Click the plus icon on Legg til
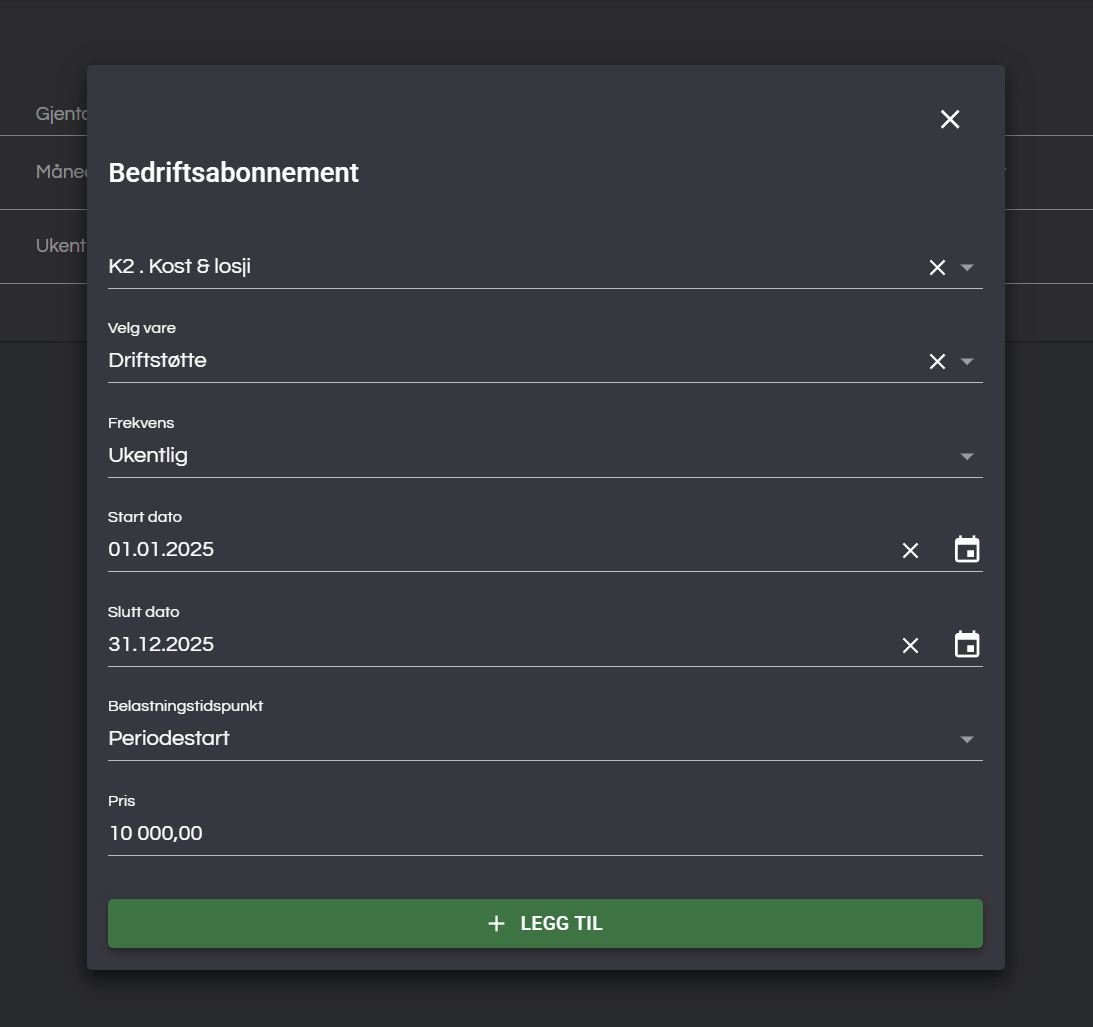Screen dimensions: 1093x1027 point(496,924)
